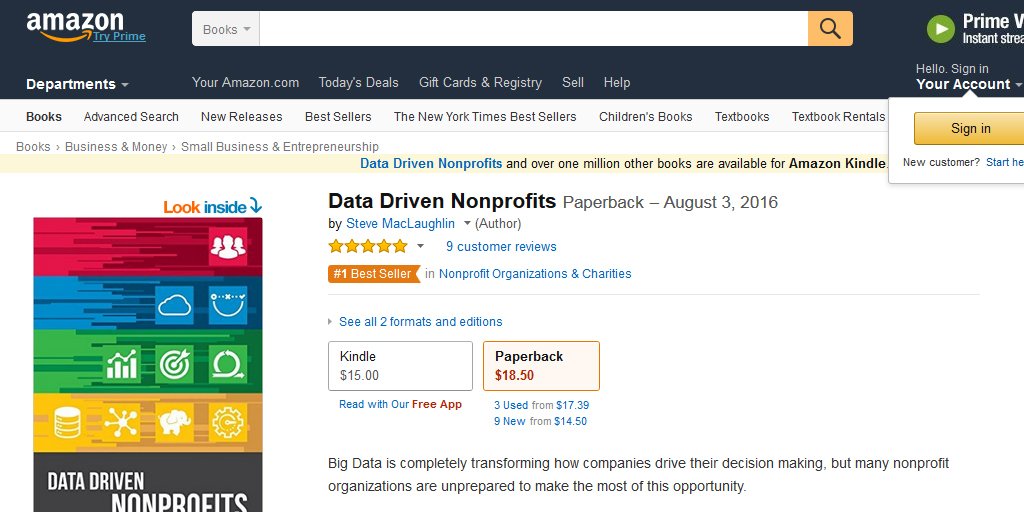Expand the Departments menu

click(77, 84)
